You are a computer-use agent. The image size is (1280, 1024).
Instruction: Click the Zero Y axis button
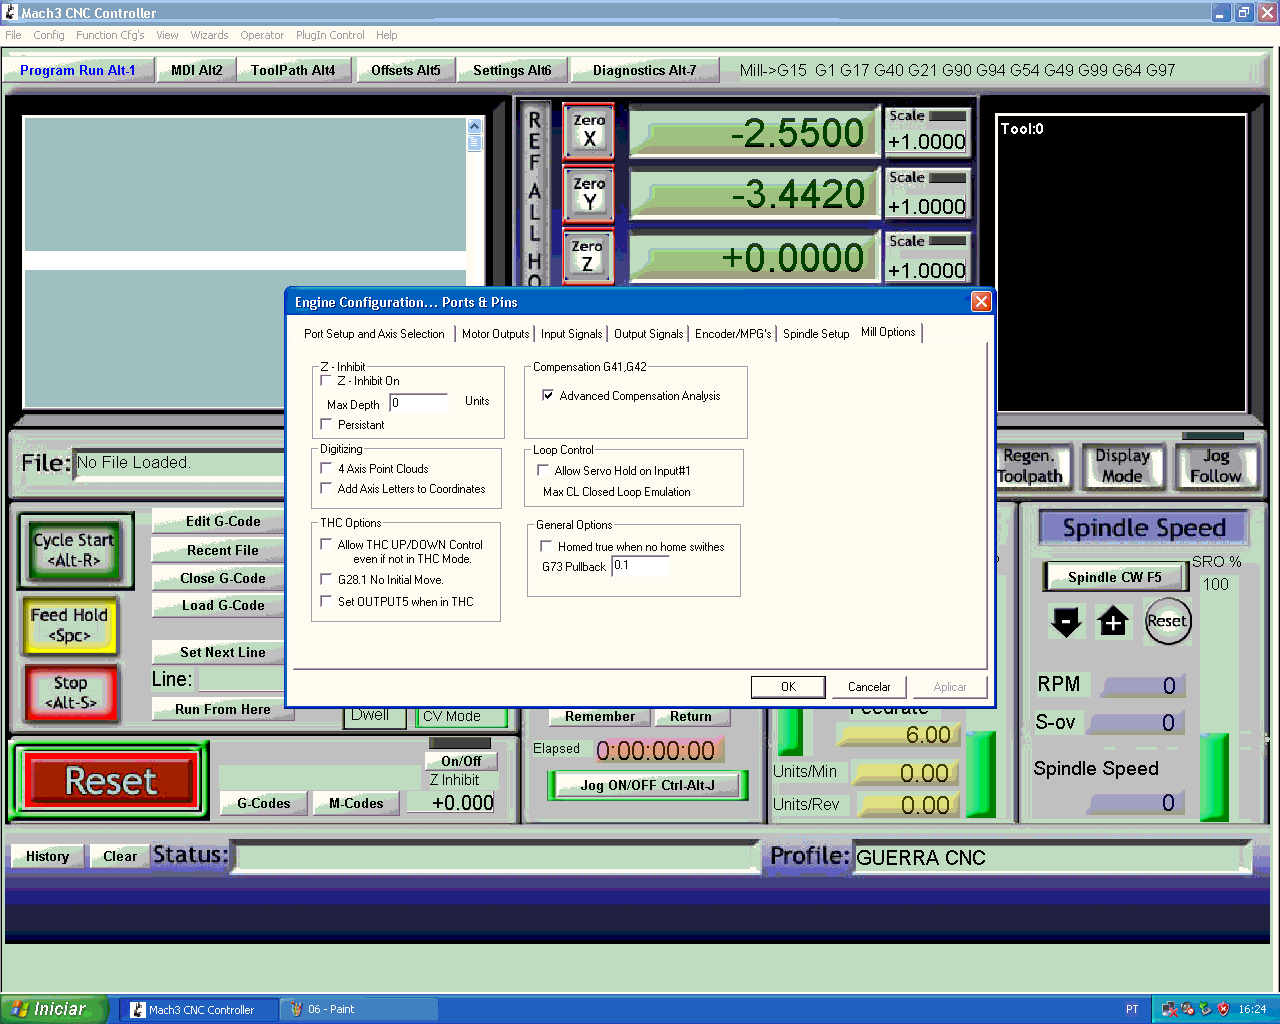[x=588, y=194]
